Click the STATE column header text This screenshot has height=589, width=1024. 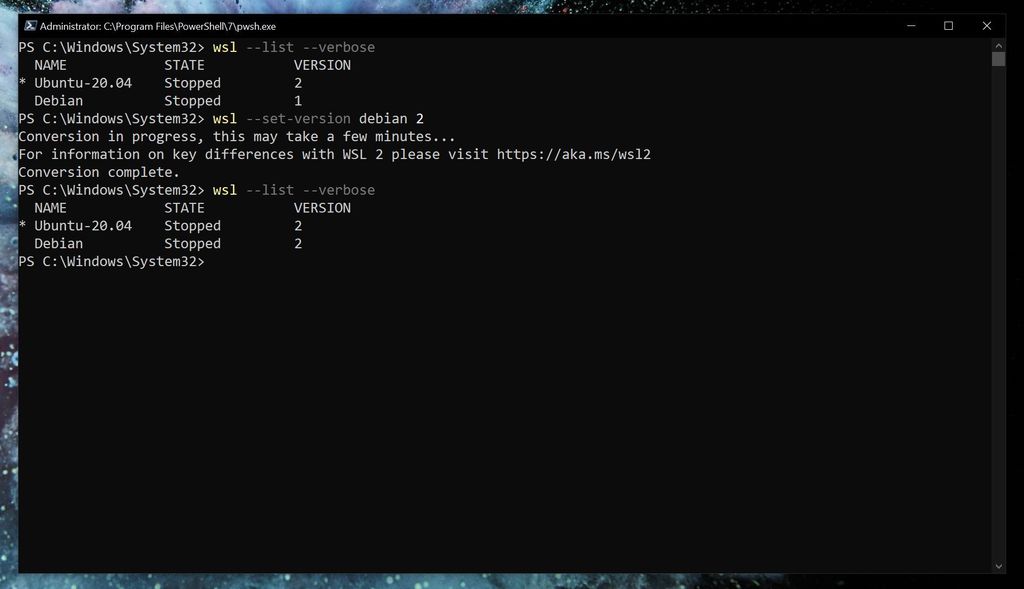(x=183, y=64)
